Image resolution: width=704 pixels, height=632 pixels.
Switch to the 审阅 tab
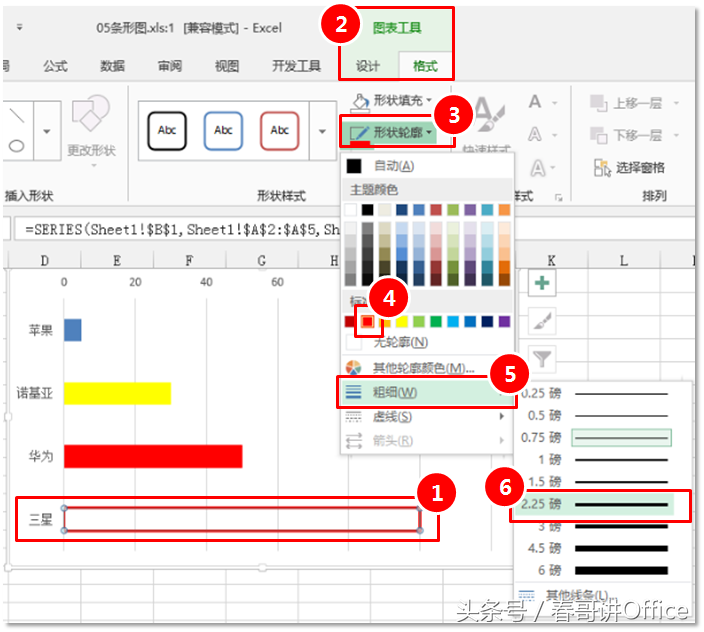170,66
